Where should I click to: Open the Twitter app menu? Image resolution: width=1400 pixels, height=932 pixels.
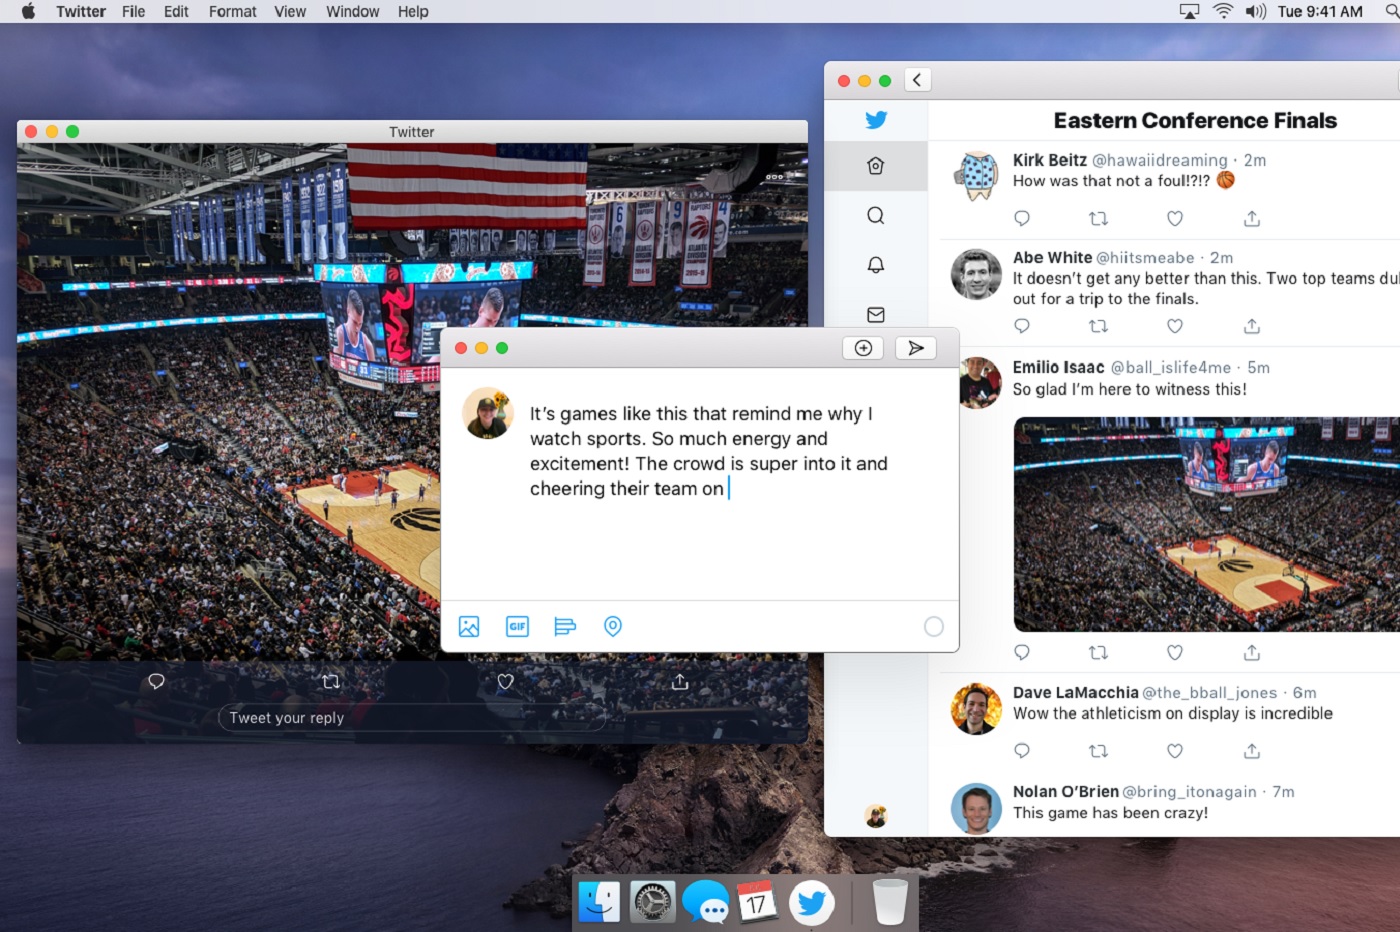pyautogui.click(x=81, y=11)
